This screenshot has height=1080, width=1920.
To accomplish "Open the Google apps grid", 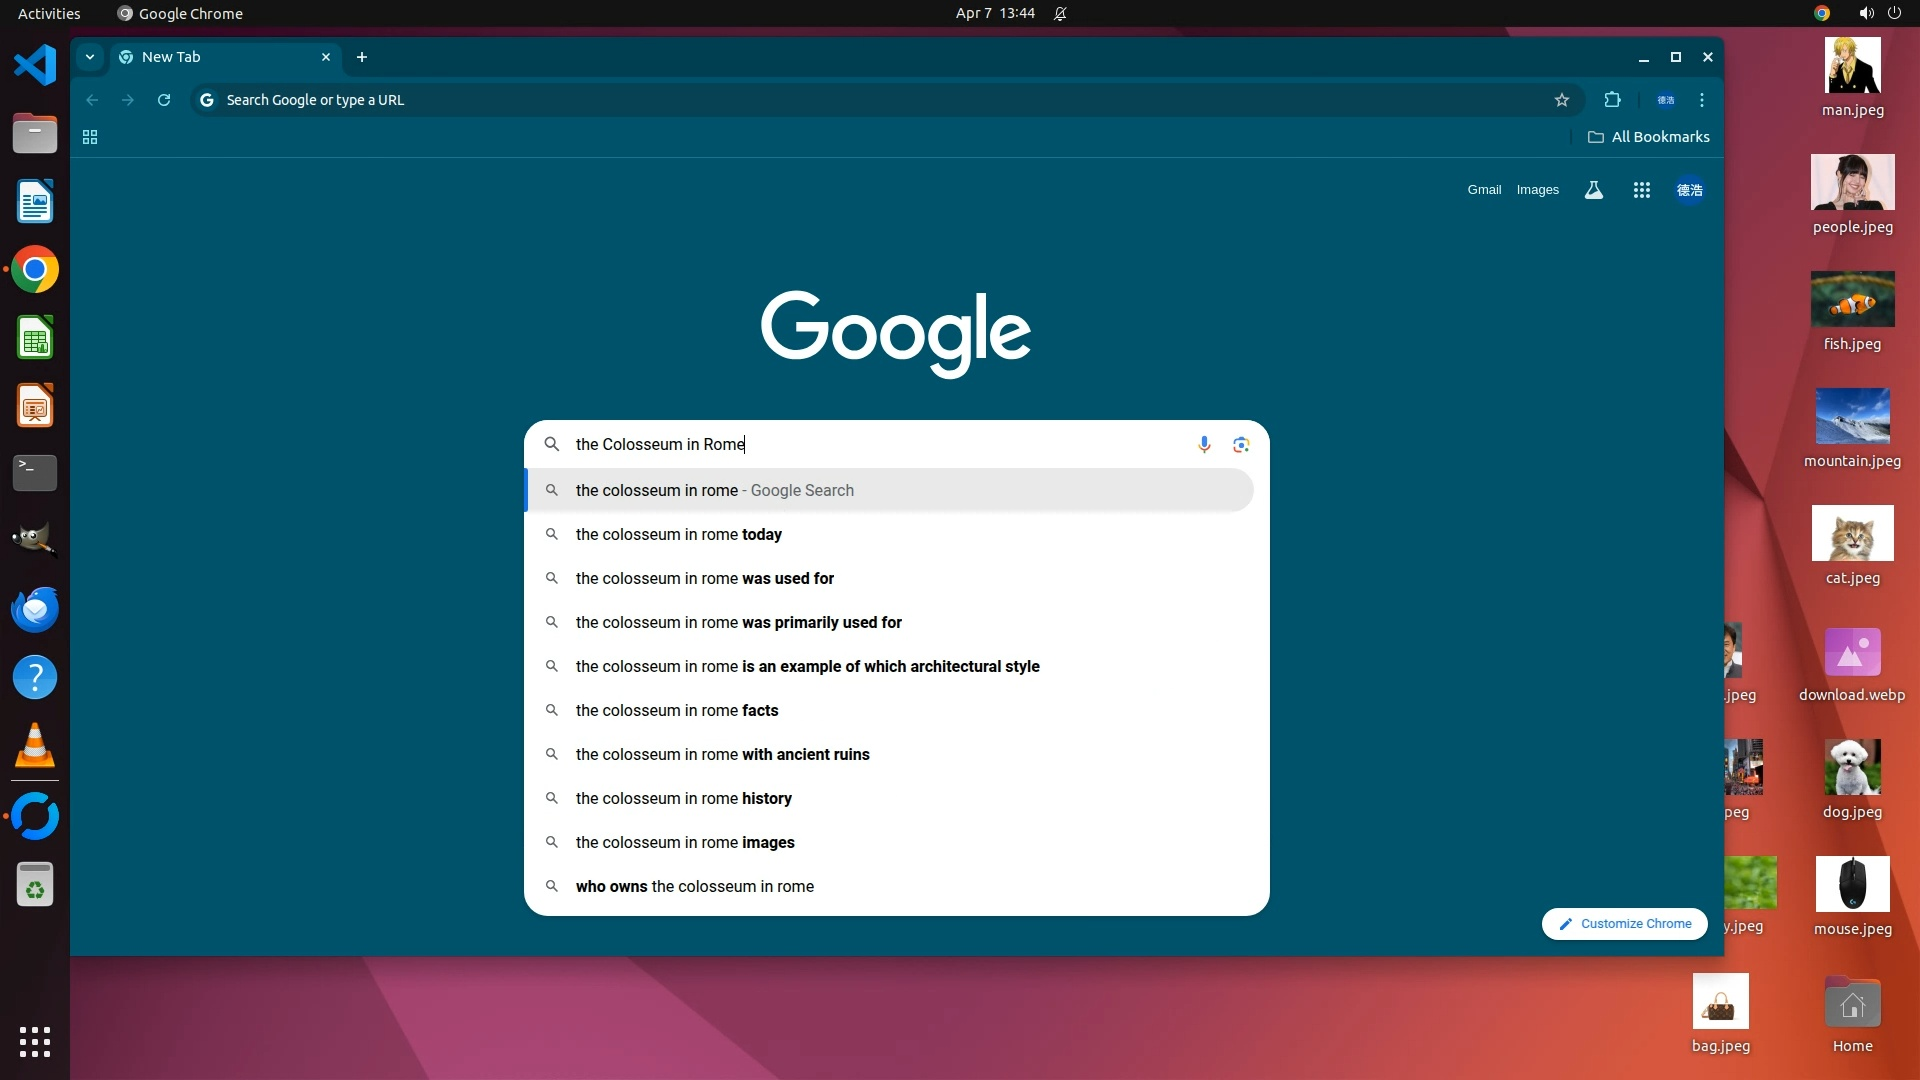I will pos(1641,190).
